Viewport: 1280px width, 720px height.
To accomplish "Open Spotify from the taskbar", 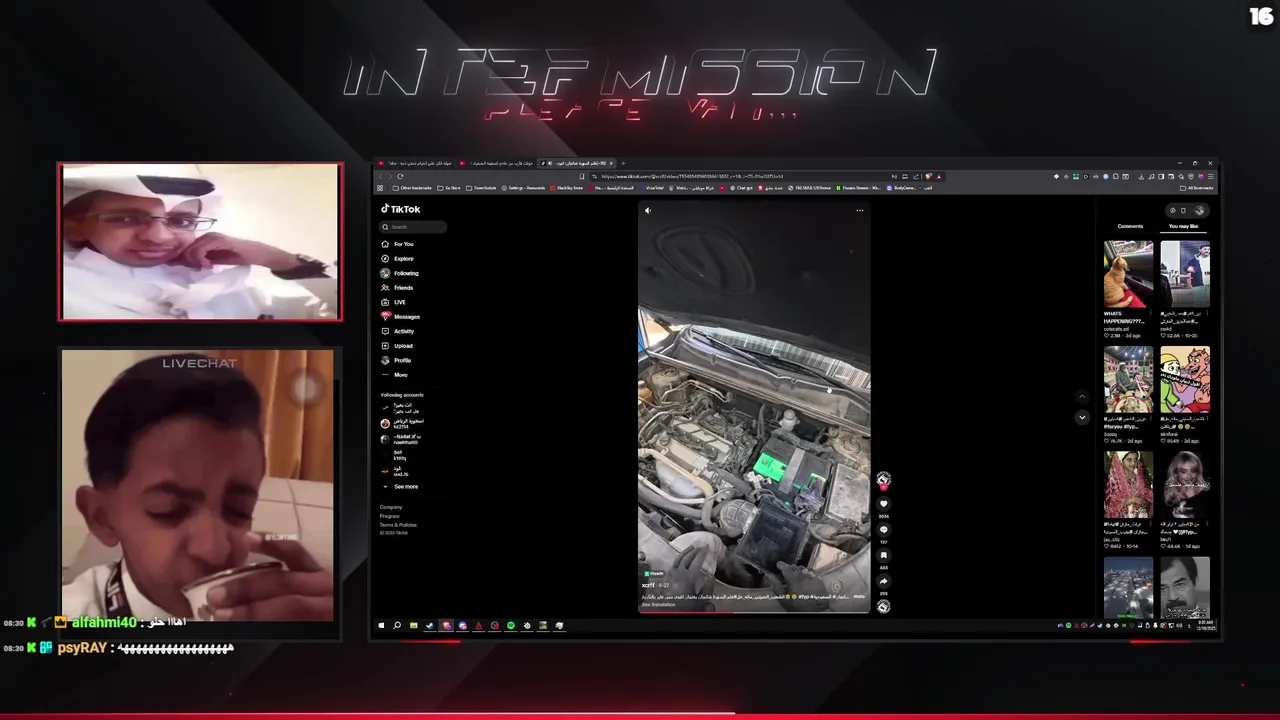I will (511, 626).
